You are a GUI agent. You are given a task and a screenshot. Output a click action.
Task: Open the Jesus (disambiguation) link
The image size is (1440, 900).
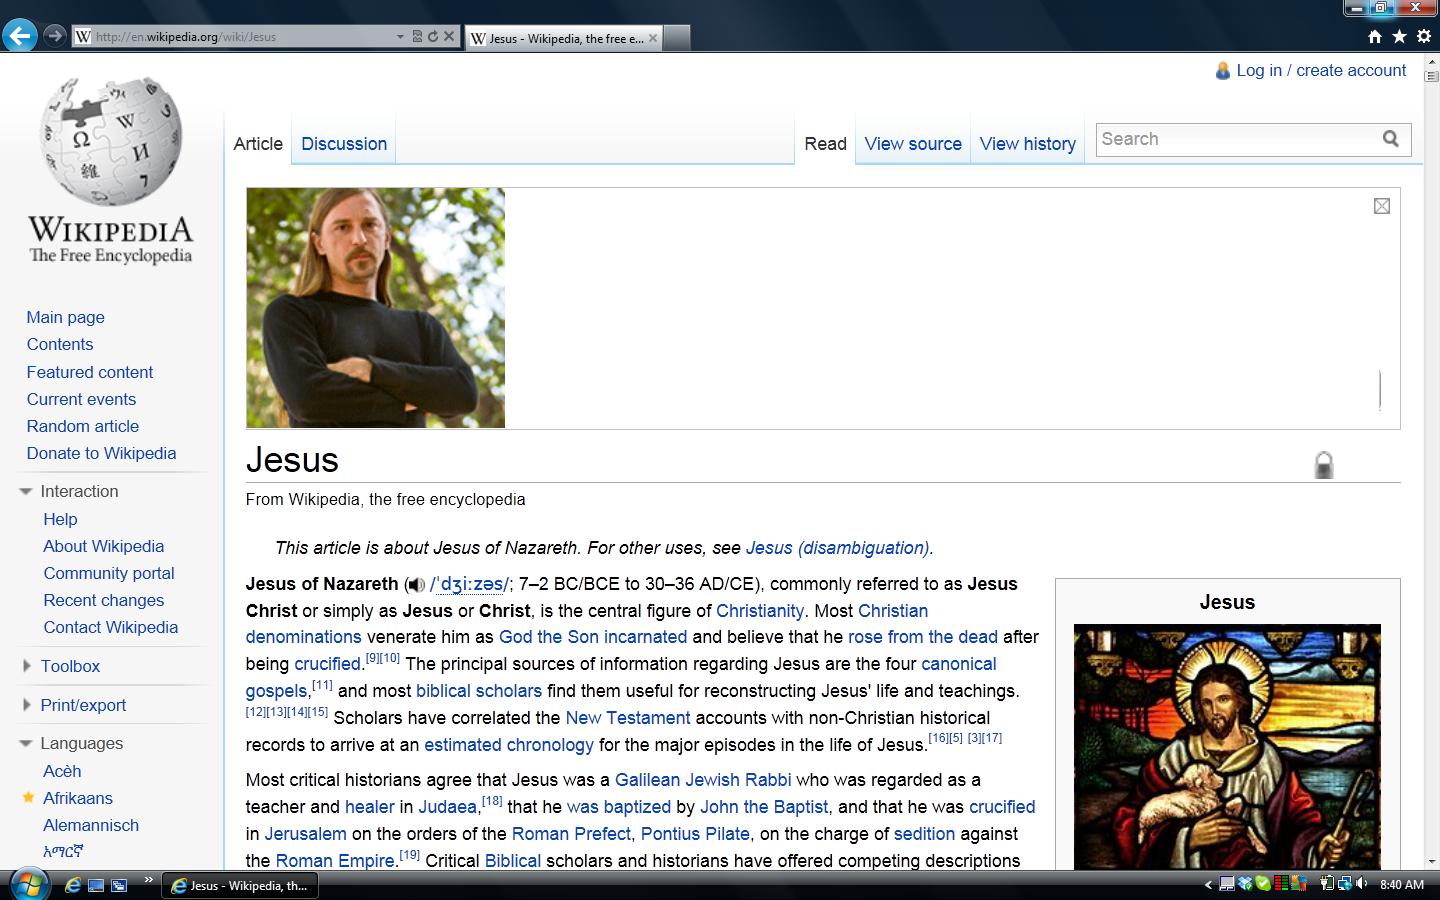click(836, 548)
